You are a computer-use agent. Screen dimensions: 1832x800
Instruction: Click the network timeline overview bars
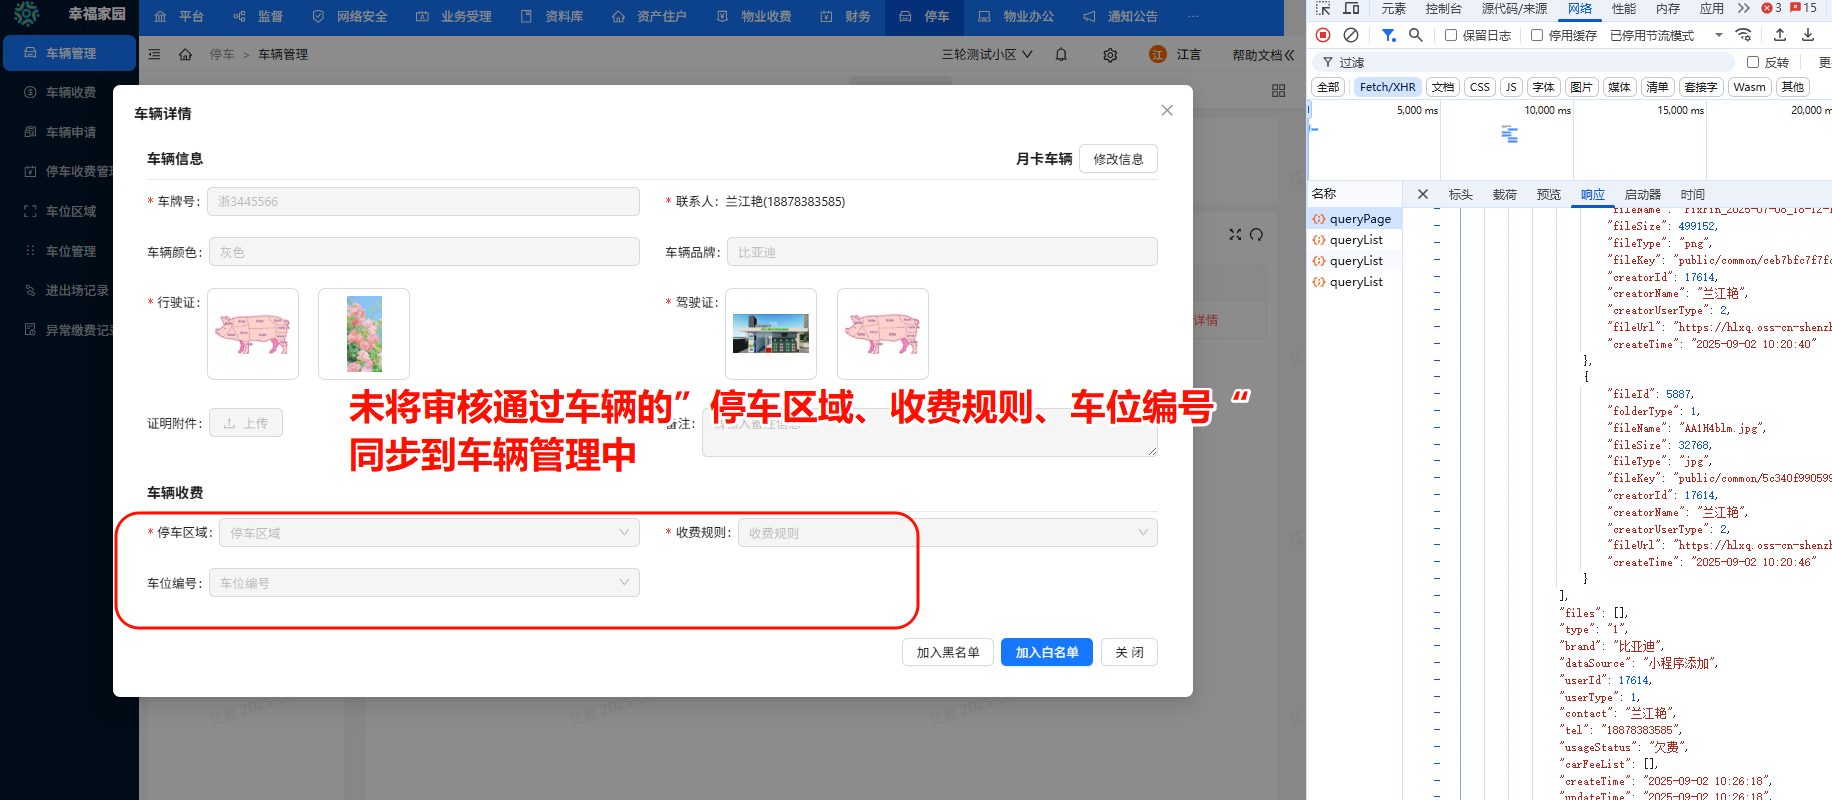pyautogui.click(x=1509, y=134)
